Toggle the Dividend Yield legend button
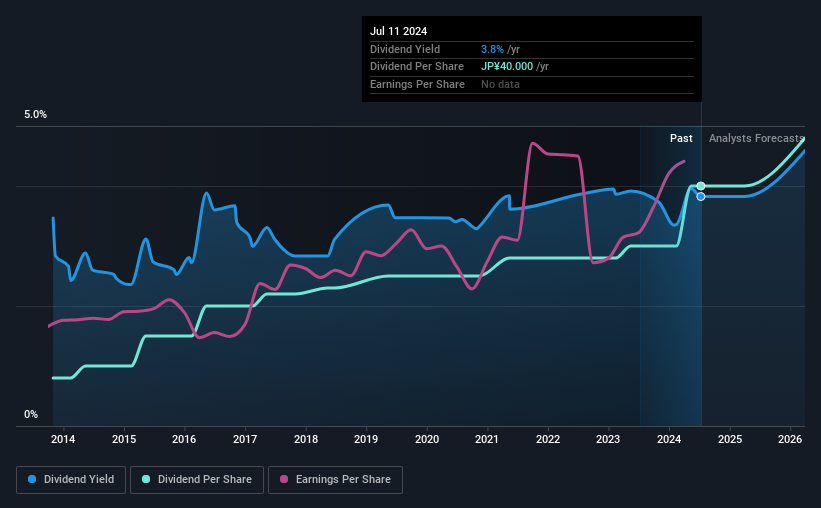Image resolution: width=821 pixels, height=508 pixels. [71, 480]
